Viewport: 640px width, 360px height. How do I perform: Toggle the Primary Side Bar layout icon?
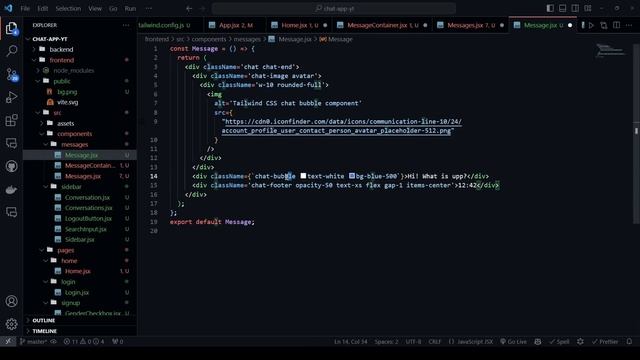coord(550,8)
